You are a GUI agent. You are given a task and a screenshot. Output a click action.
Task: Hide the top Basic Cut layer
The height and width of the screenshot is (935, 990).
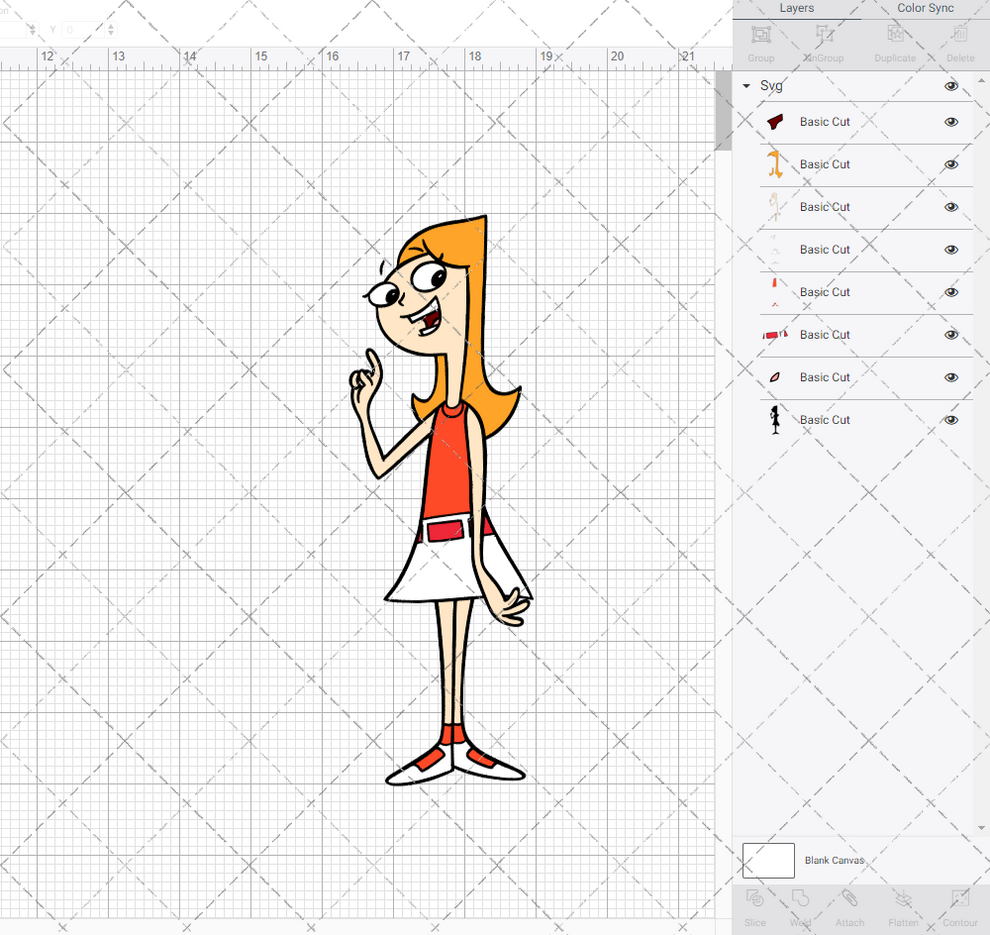coord(951,121)
